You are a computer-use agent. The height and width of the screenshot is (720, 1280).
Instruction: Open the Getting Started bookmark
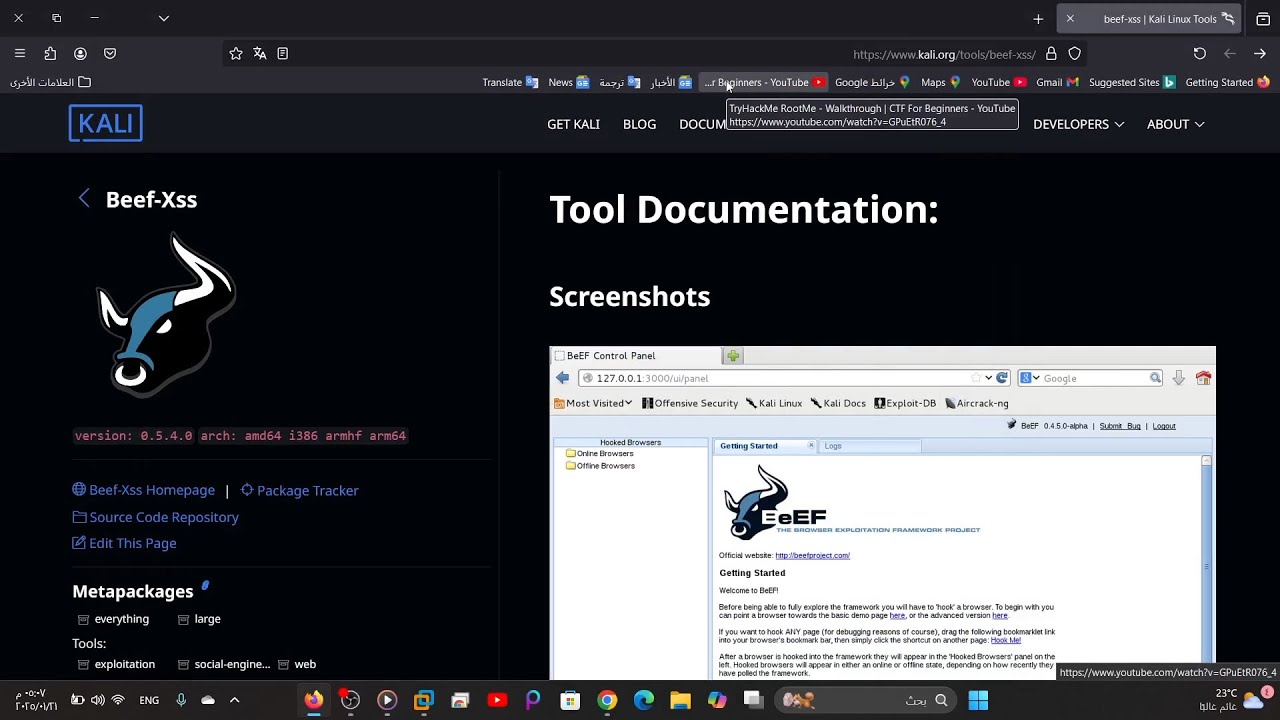pos(1227,82)
